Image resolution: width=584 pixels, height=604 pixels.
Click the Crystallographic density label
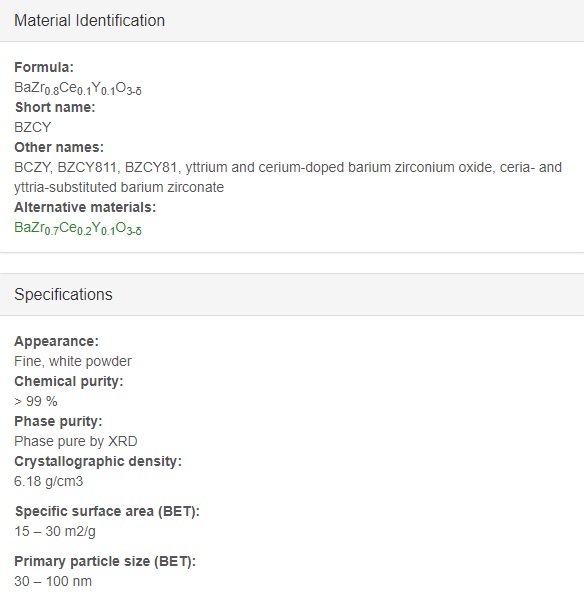98,461
